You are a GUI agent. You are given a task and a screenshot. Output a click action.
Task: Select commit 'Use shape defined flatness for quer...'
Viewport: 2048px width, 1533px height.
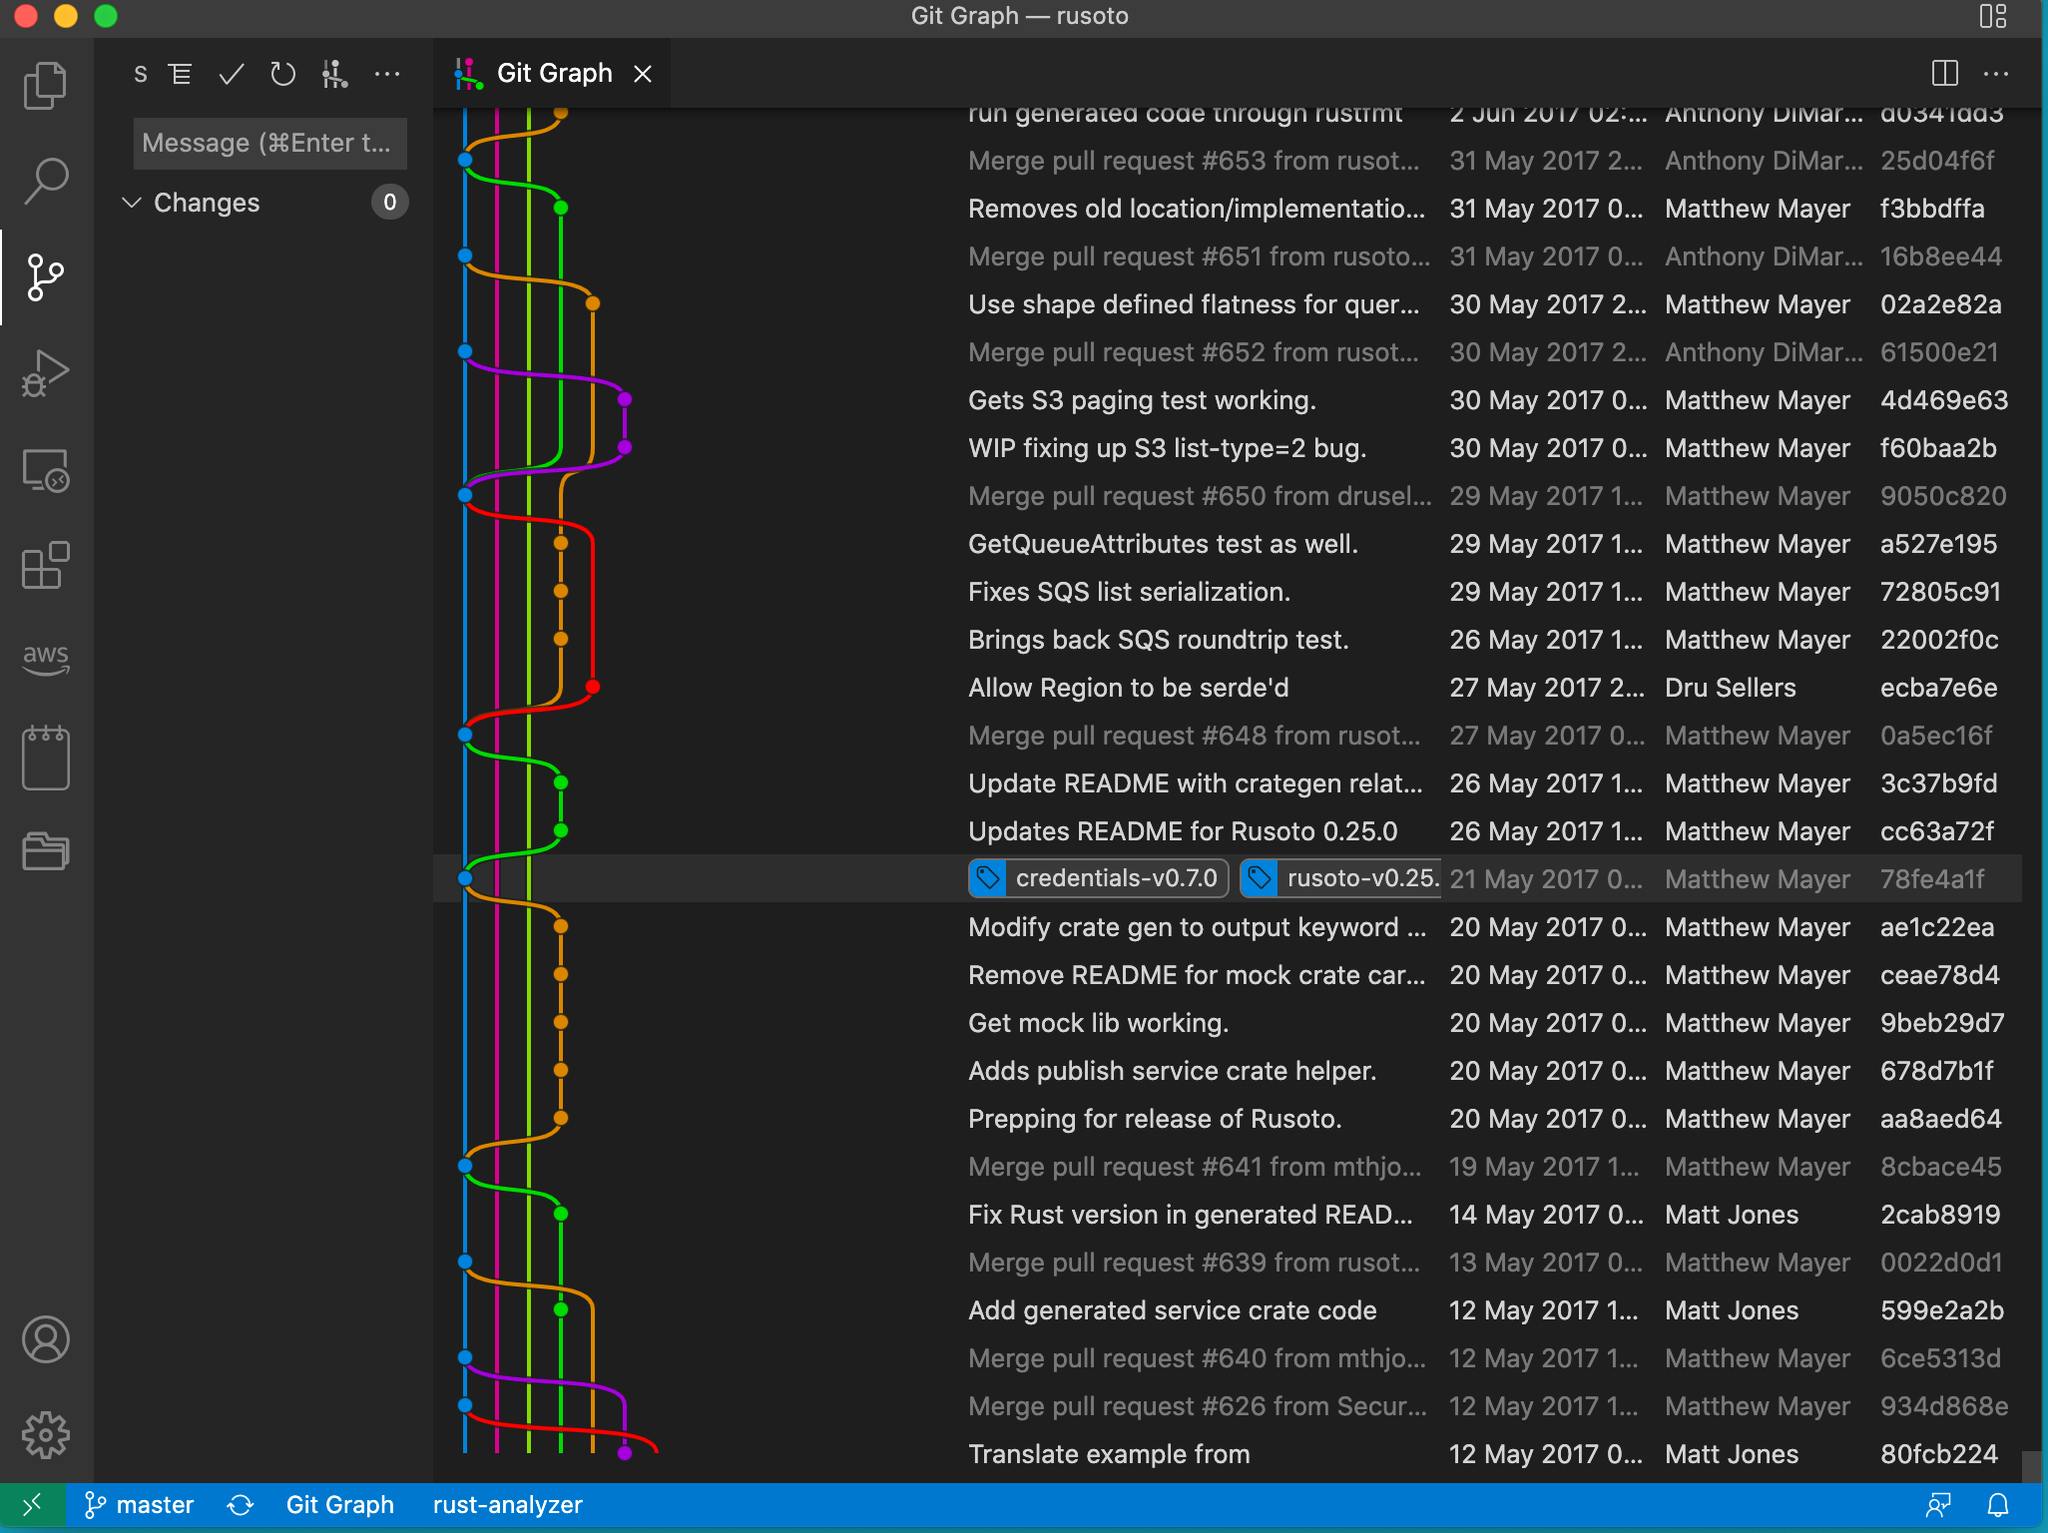tap(1194, 305)
